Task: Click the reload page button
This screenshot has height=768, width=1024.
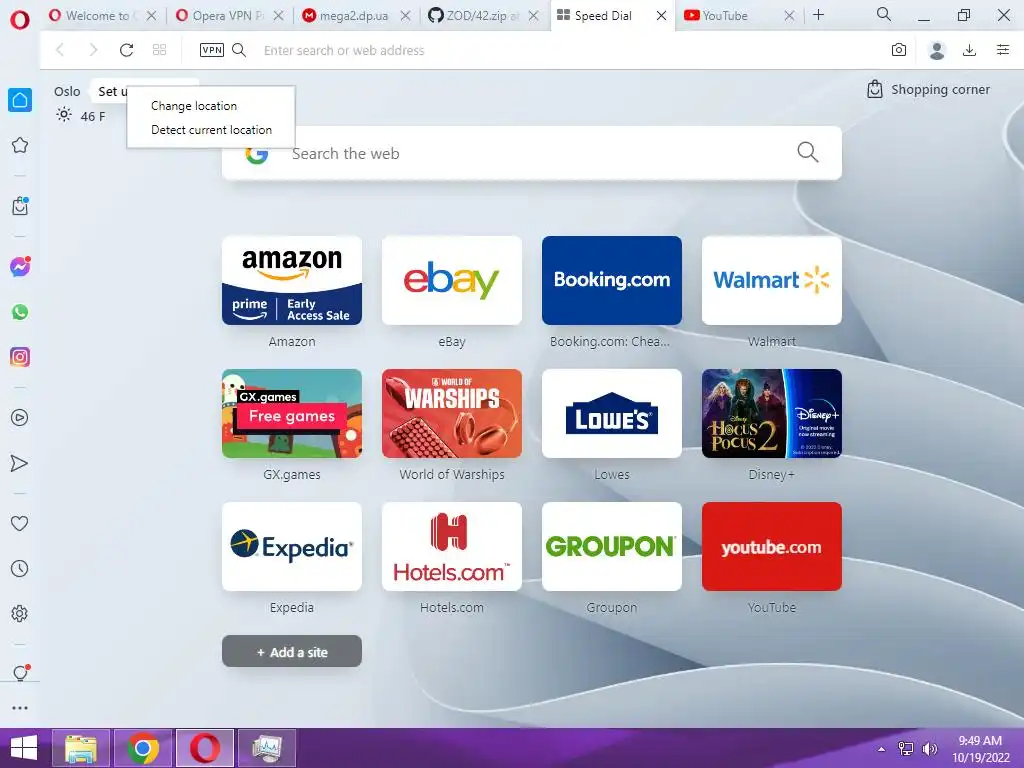Action: 127,50
